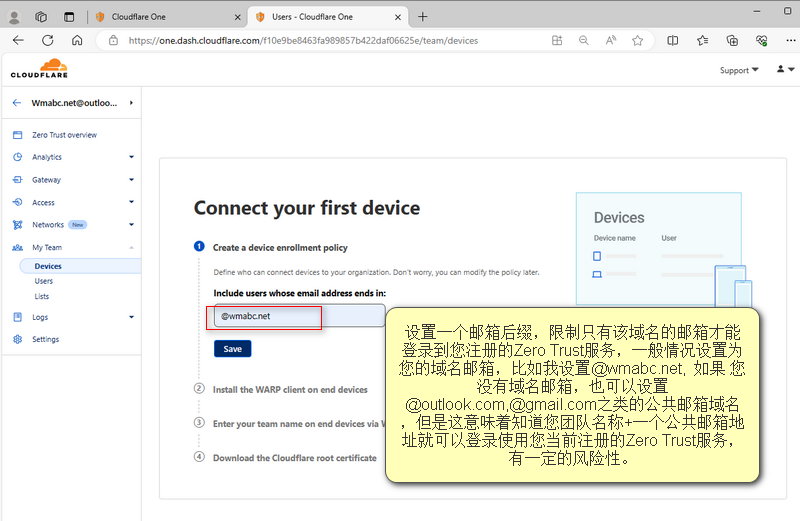Click the Networks sidebar icon
This screenshot has height=521, width=800.
pos(17,225)
